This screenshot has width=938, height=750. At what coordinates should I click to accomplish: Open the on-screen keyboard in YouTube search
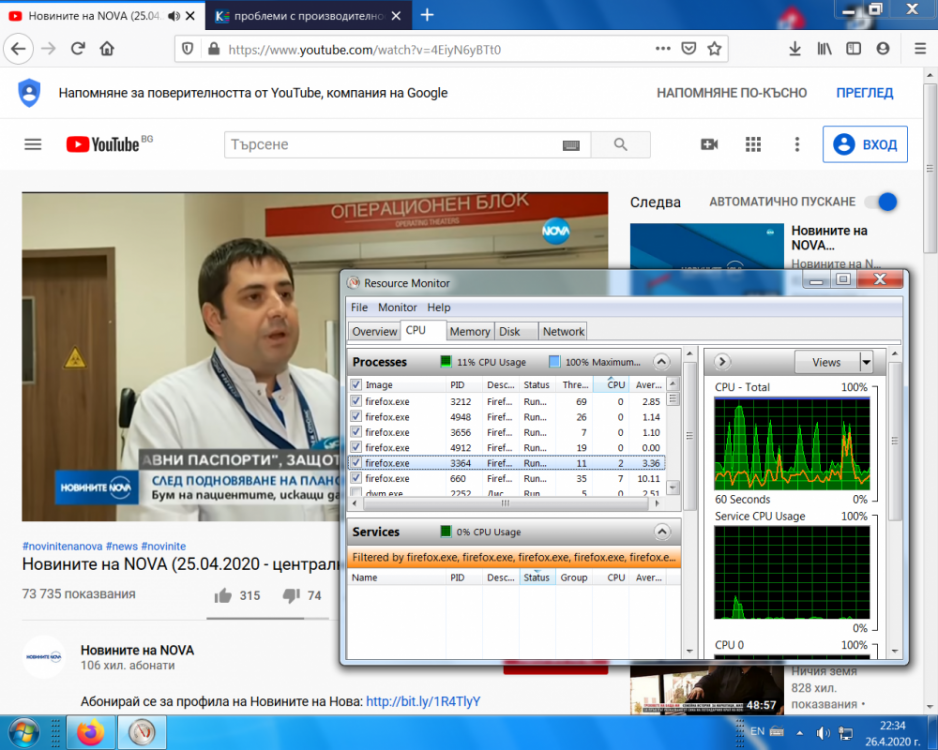tap(571, 145)
